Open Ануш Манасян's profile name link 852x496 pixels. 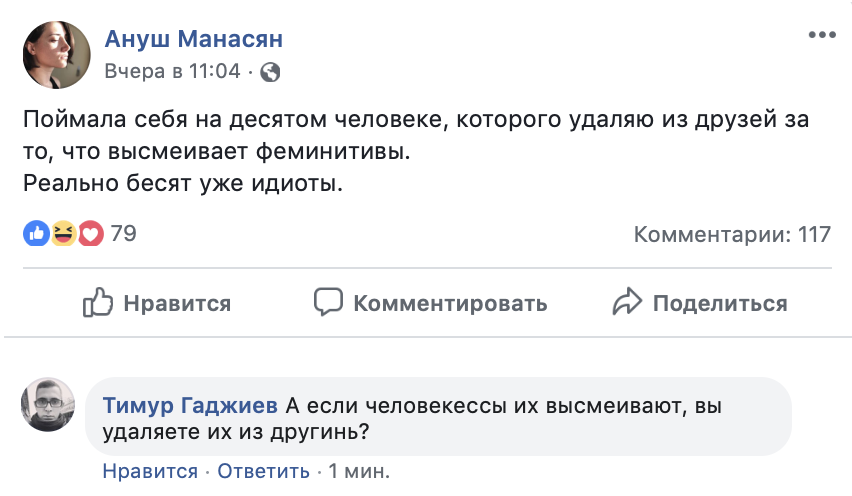(x=194, y=39)
